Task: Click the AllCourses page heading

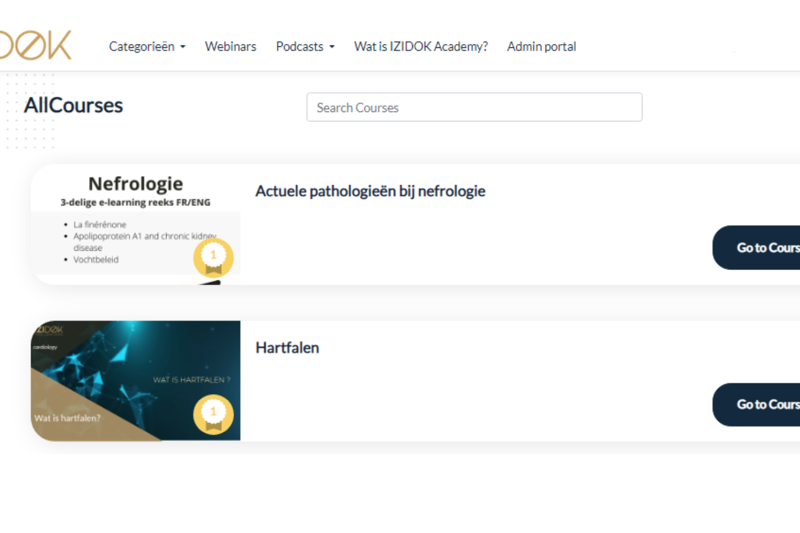Action: 74,105
